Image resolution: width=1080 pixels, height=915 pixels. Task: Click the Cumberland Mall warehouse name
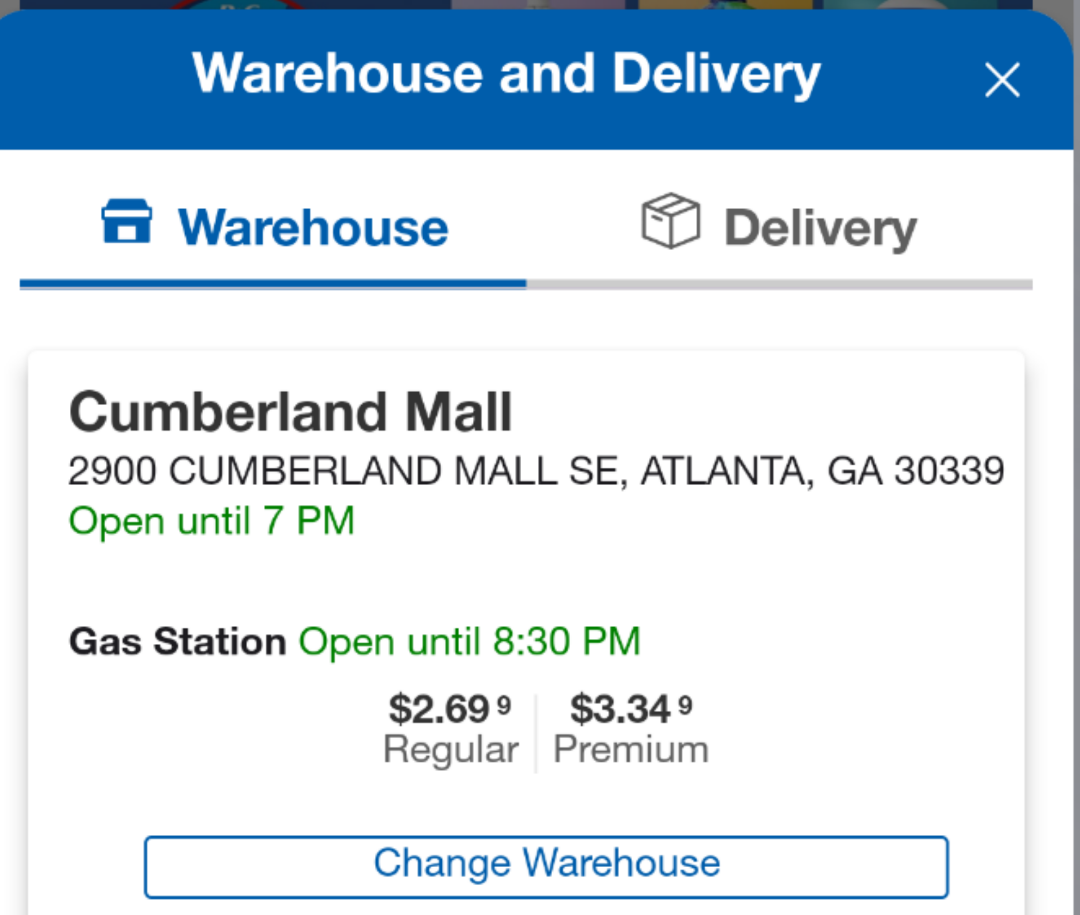[x=290, y=412]
